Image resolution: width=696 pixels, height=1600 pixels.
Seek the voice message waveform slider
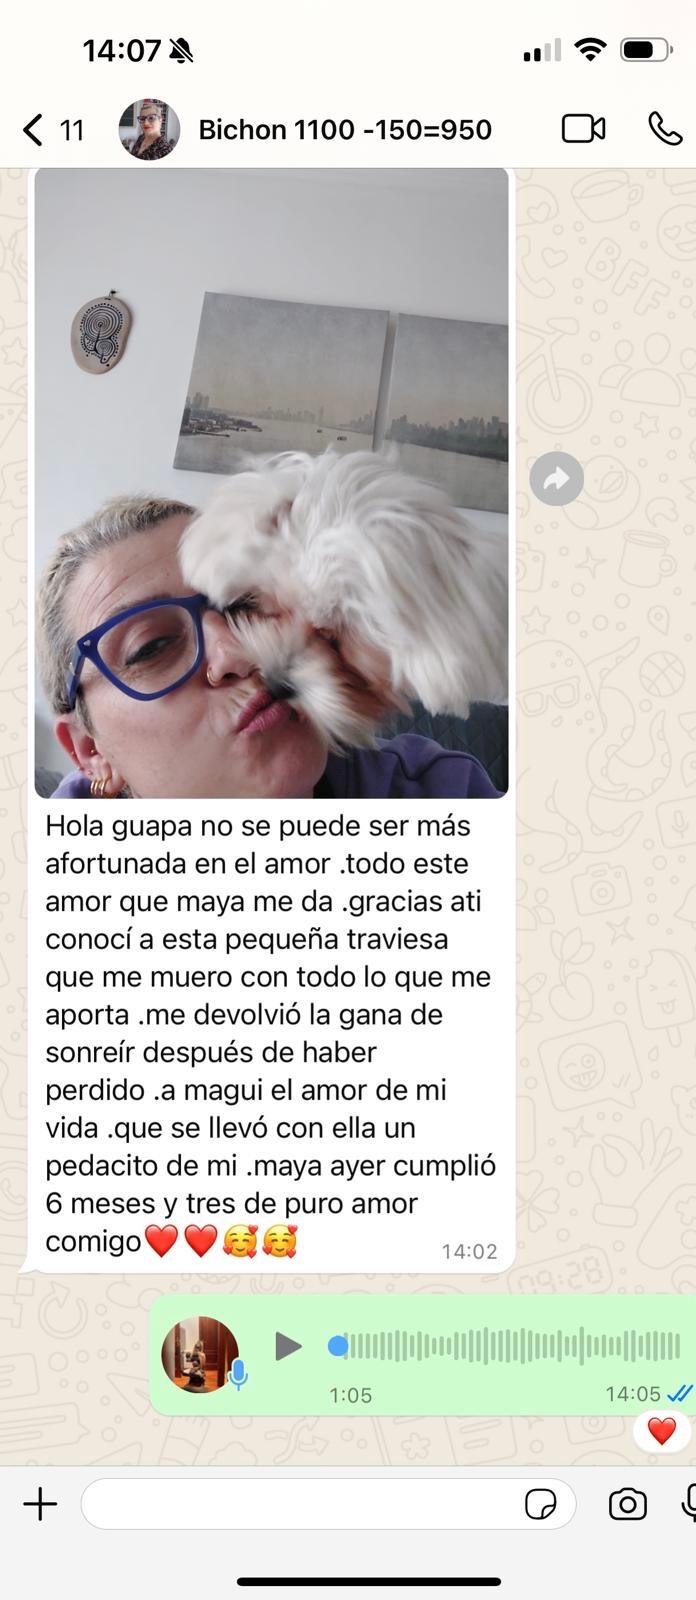pyautogui.click(x=505, y=1346)
